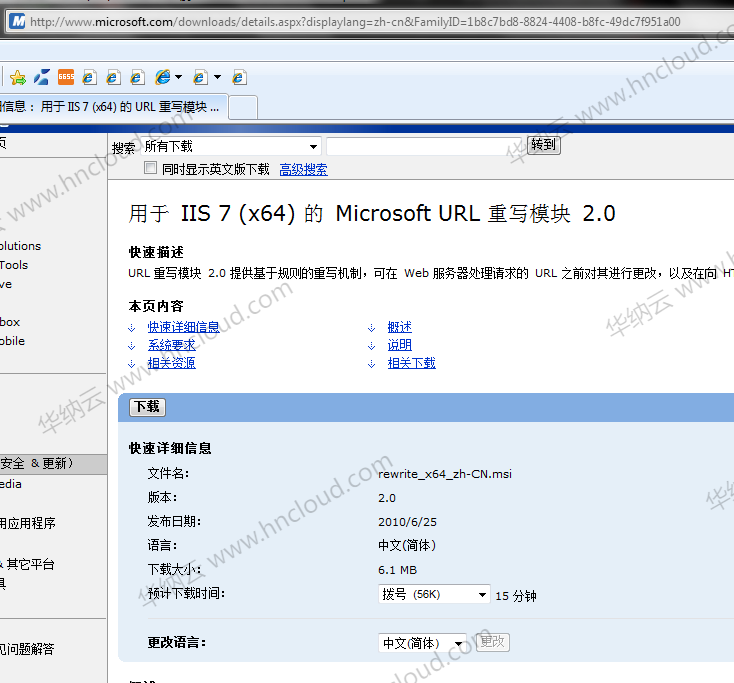Enable 同时显示英文版下载 checkbox
The image size is (734, 683).
[150, 168]
